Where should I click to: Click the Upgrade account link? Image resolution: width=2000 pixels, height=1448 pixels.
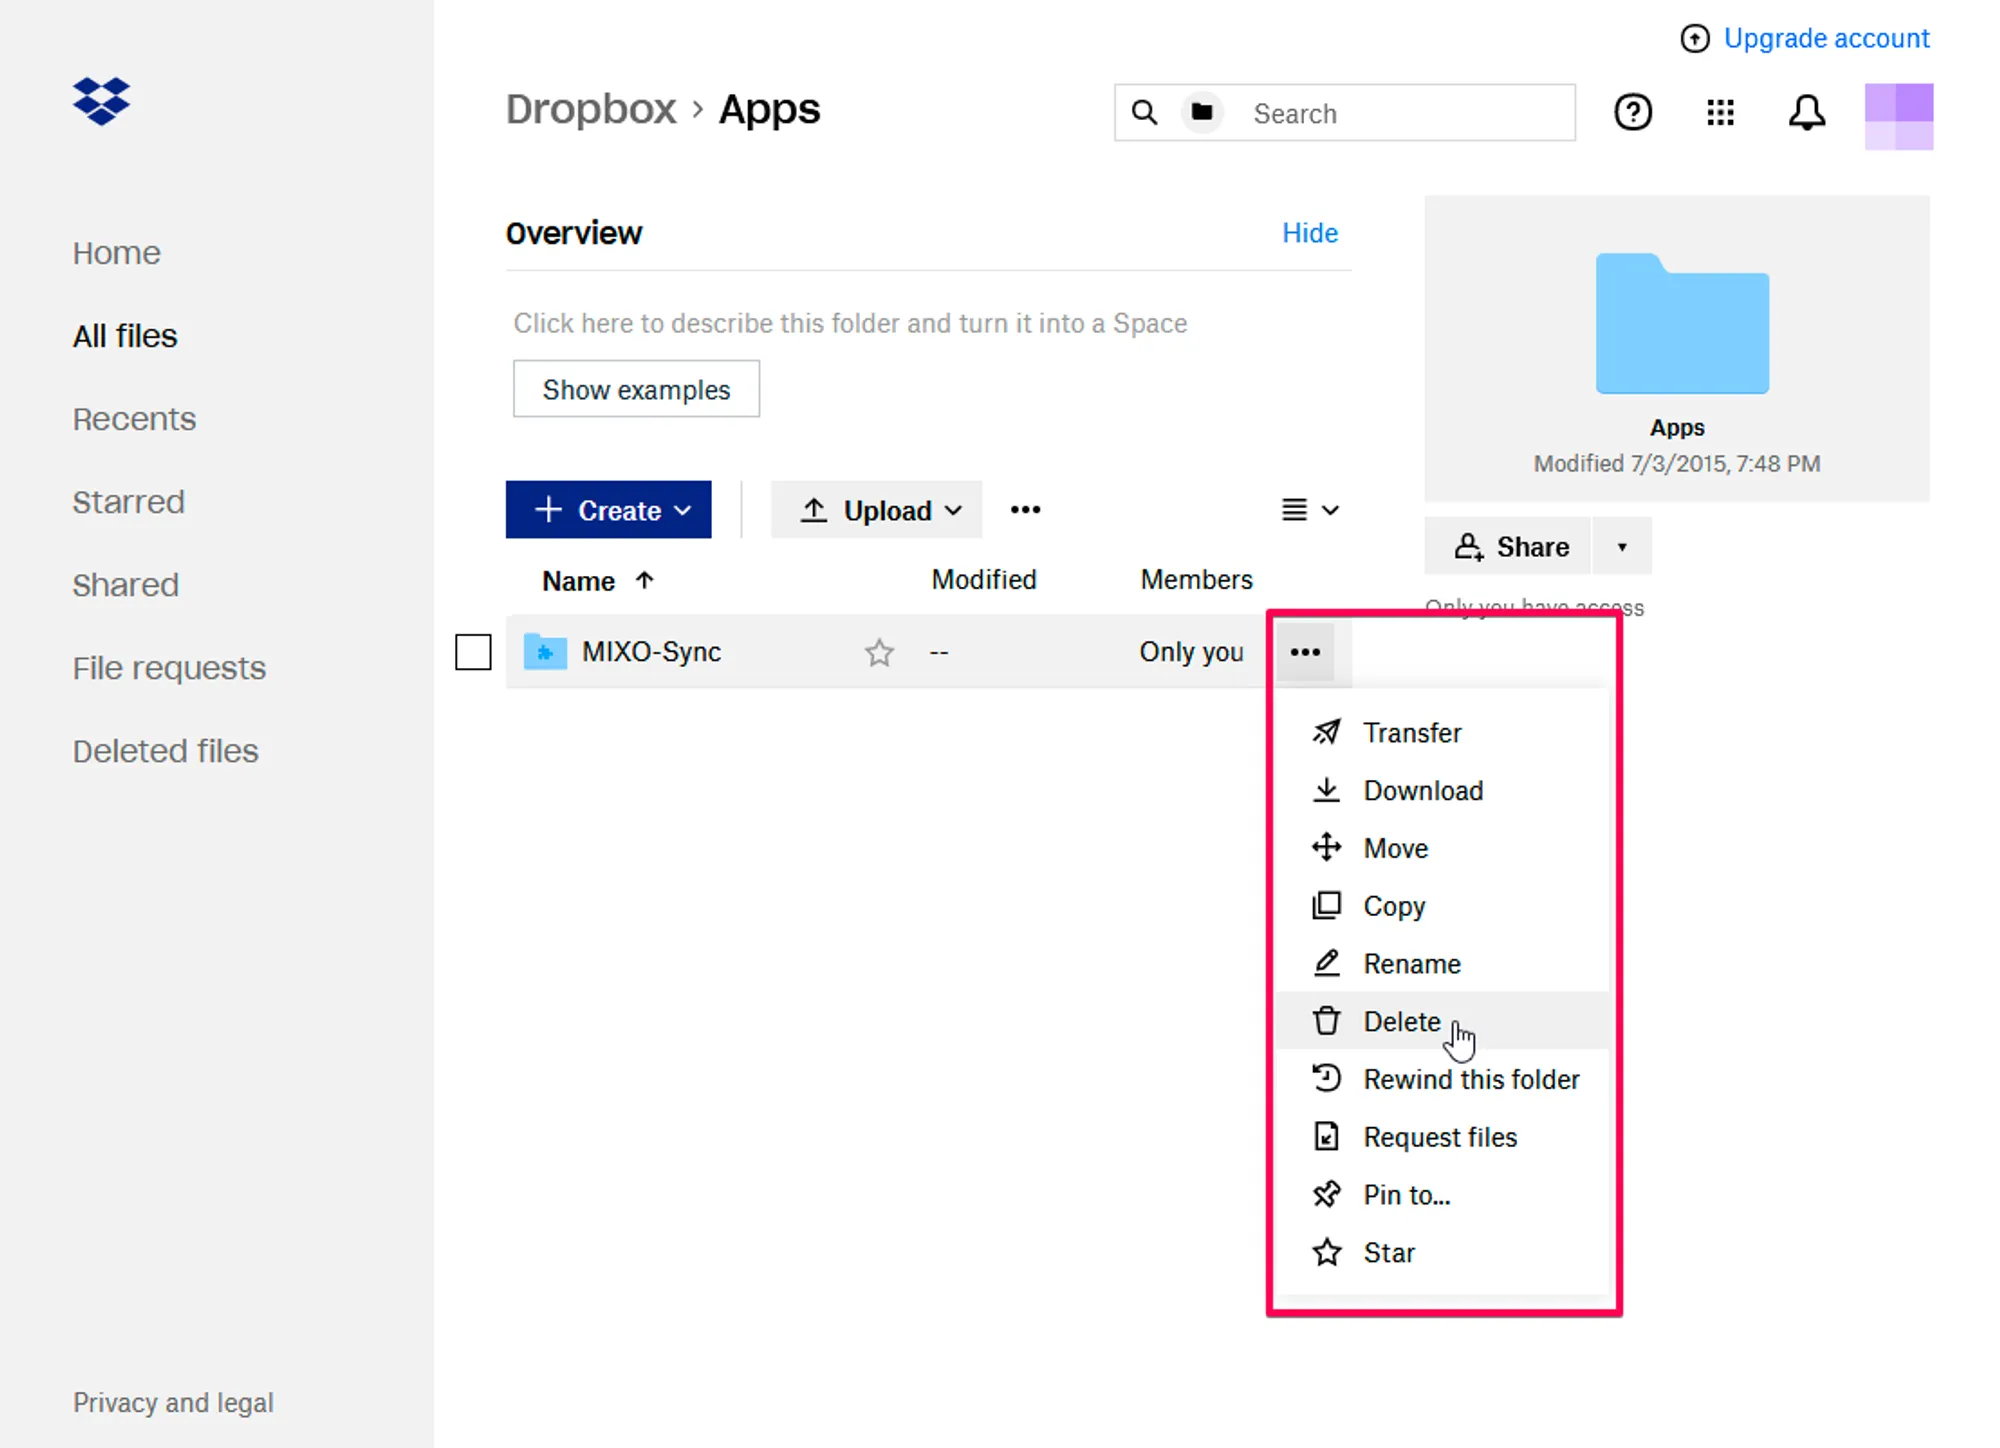[1825, 38]
